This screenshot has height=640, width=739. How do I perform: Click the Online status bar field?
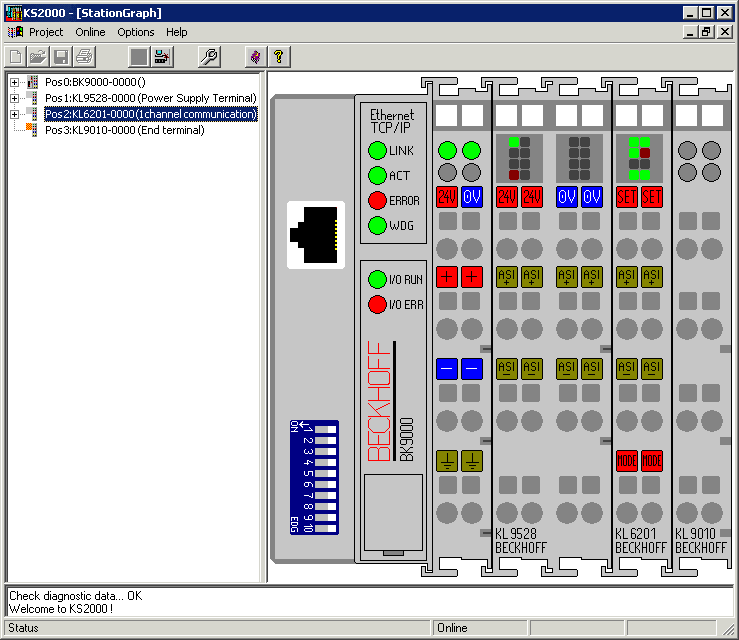click(x=480, y=628)
